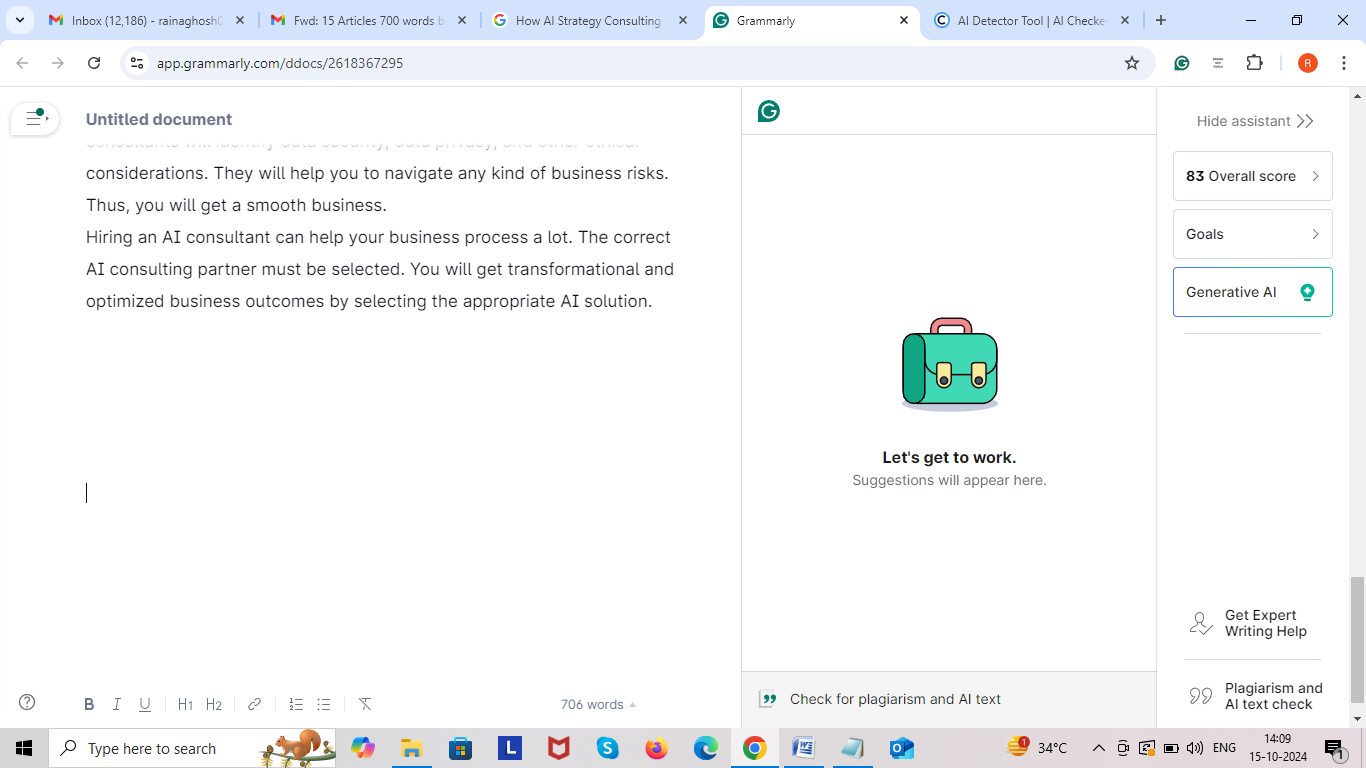This screenshot has width=1366, height=768.
Task: Open the help question mark icon
Action: [x=27, y=702]
